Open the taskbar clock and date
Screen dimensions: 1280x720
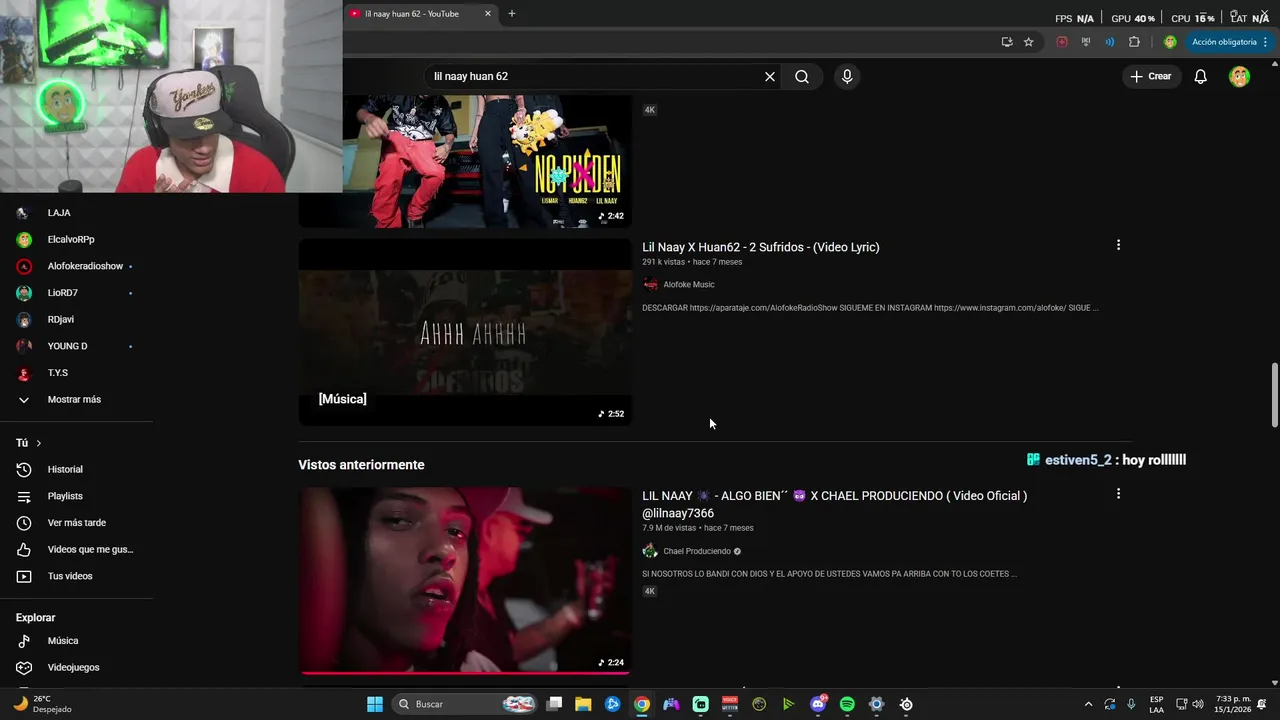coord(1233,704)
